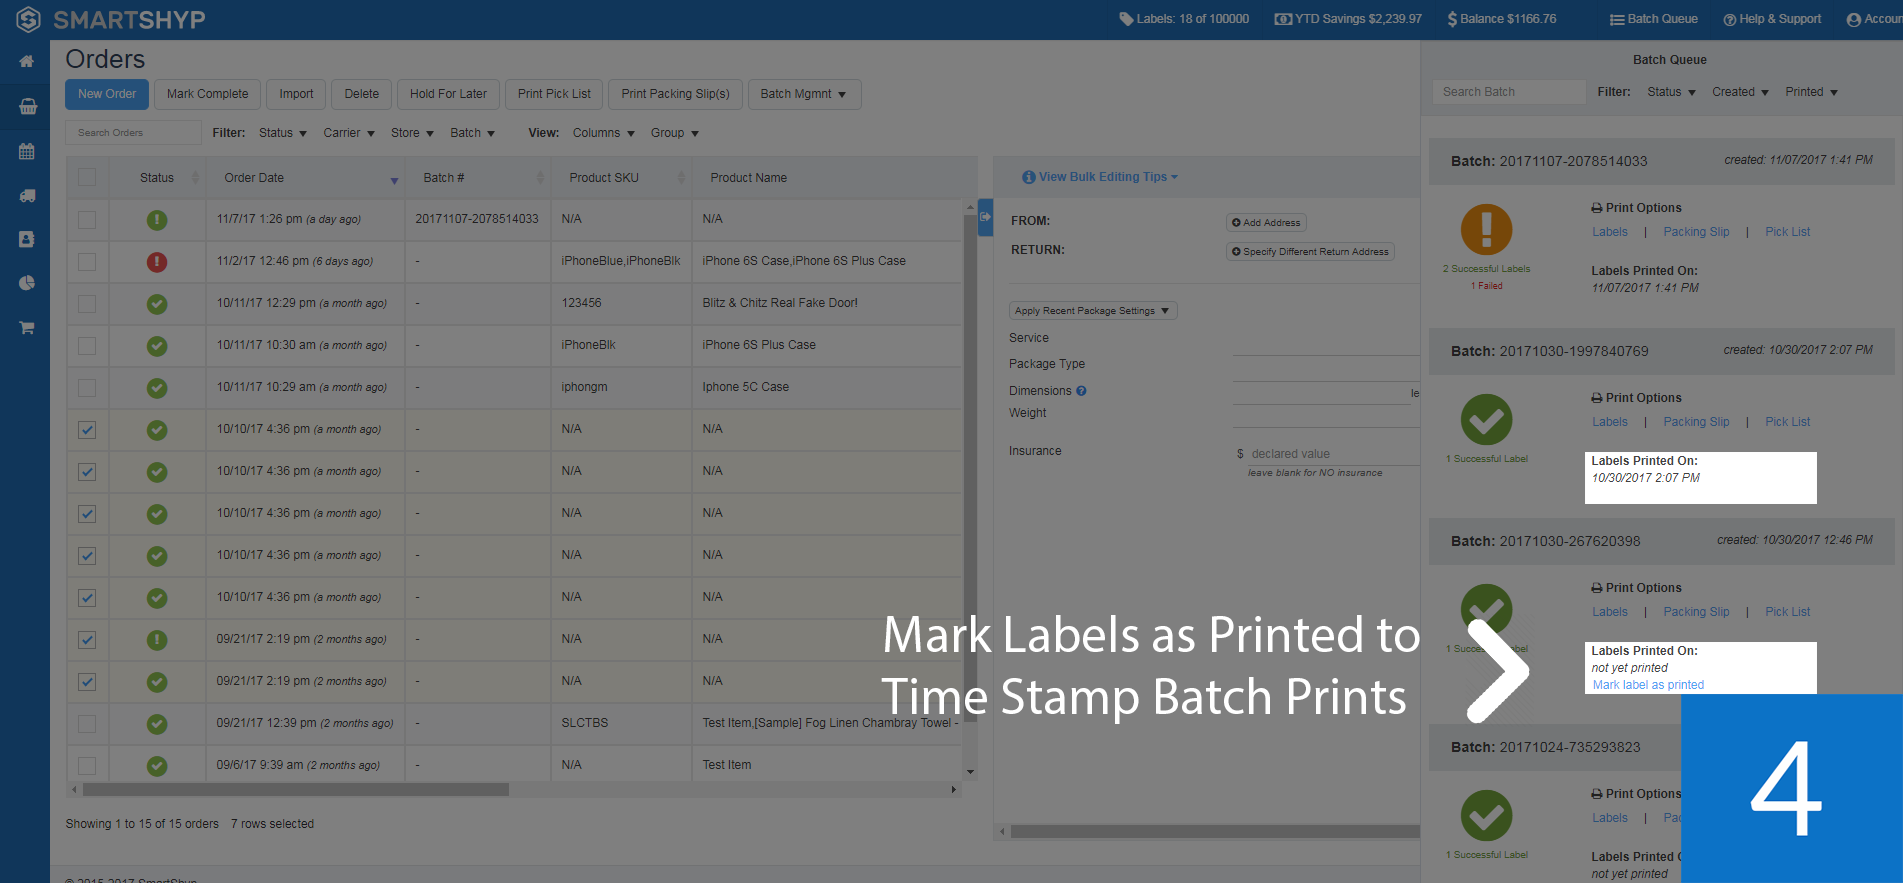The width and height of the screenshot is (1903, 883).
Task: Check the 09/21/17 12:39 pm order checkbox
Action: [87, 724]
